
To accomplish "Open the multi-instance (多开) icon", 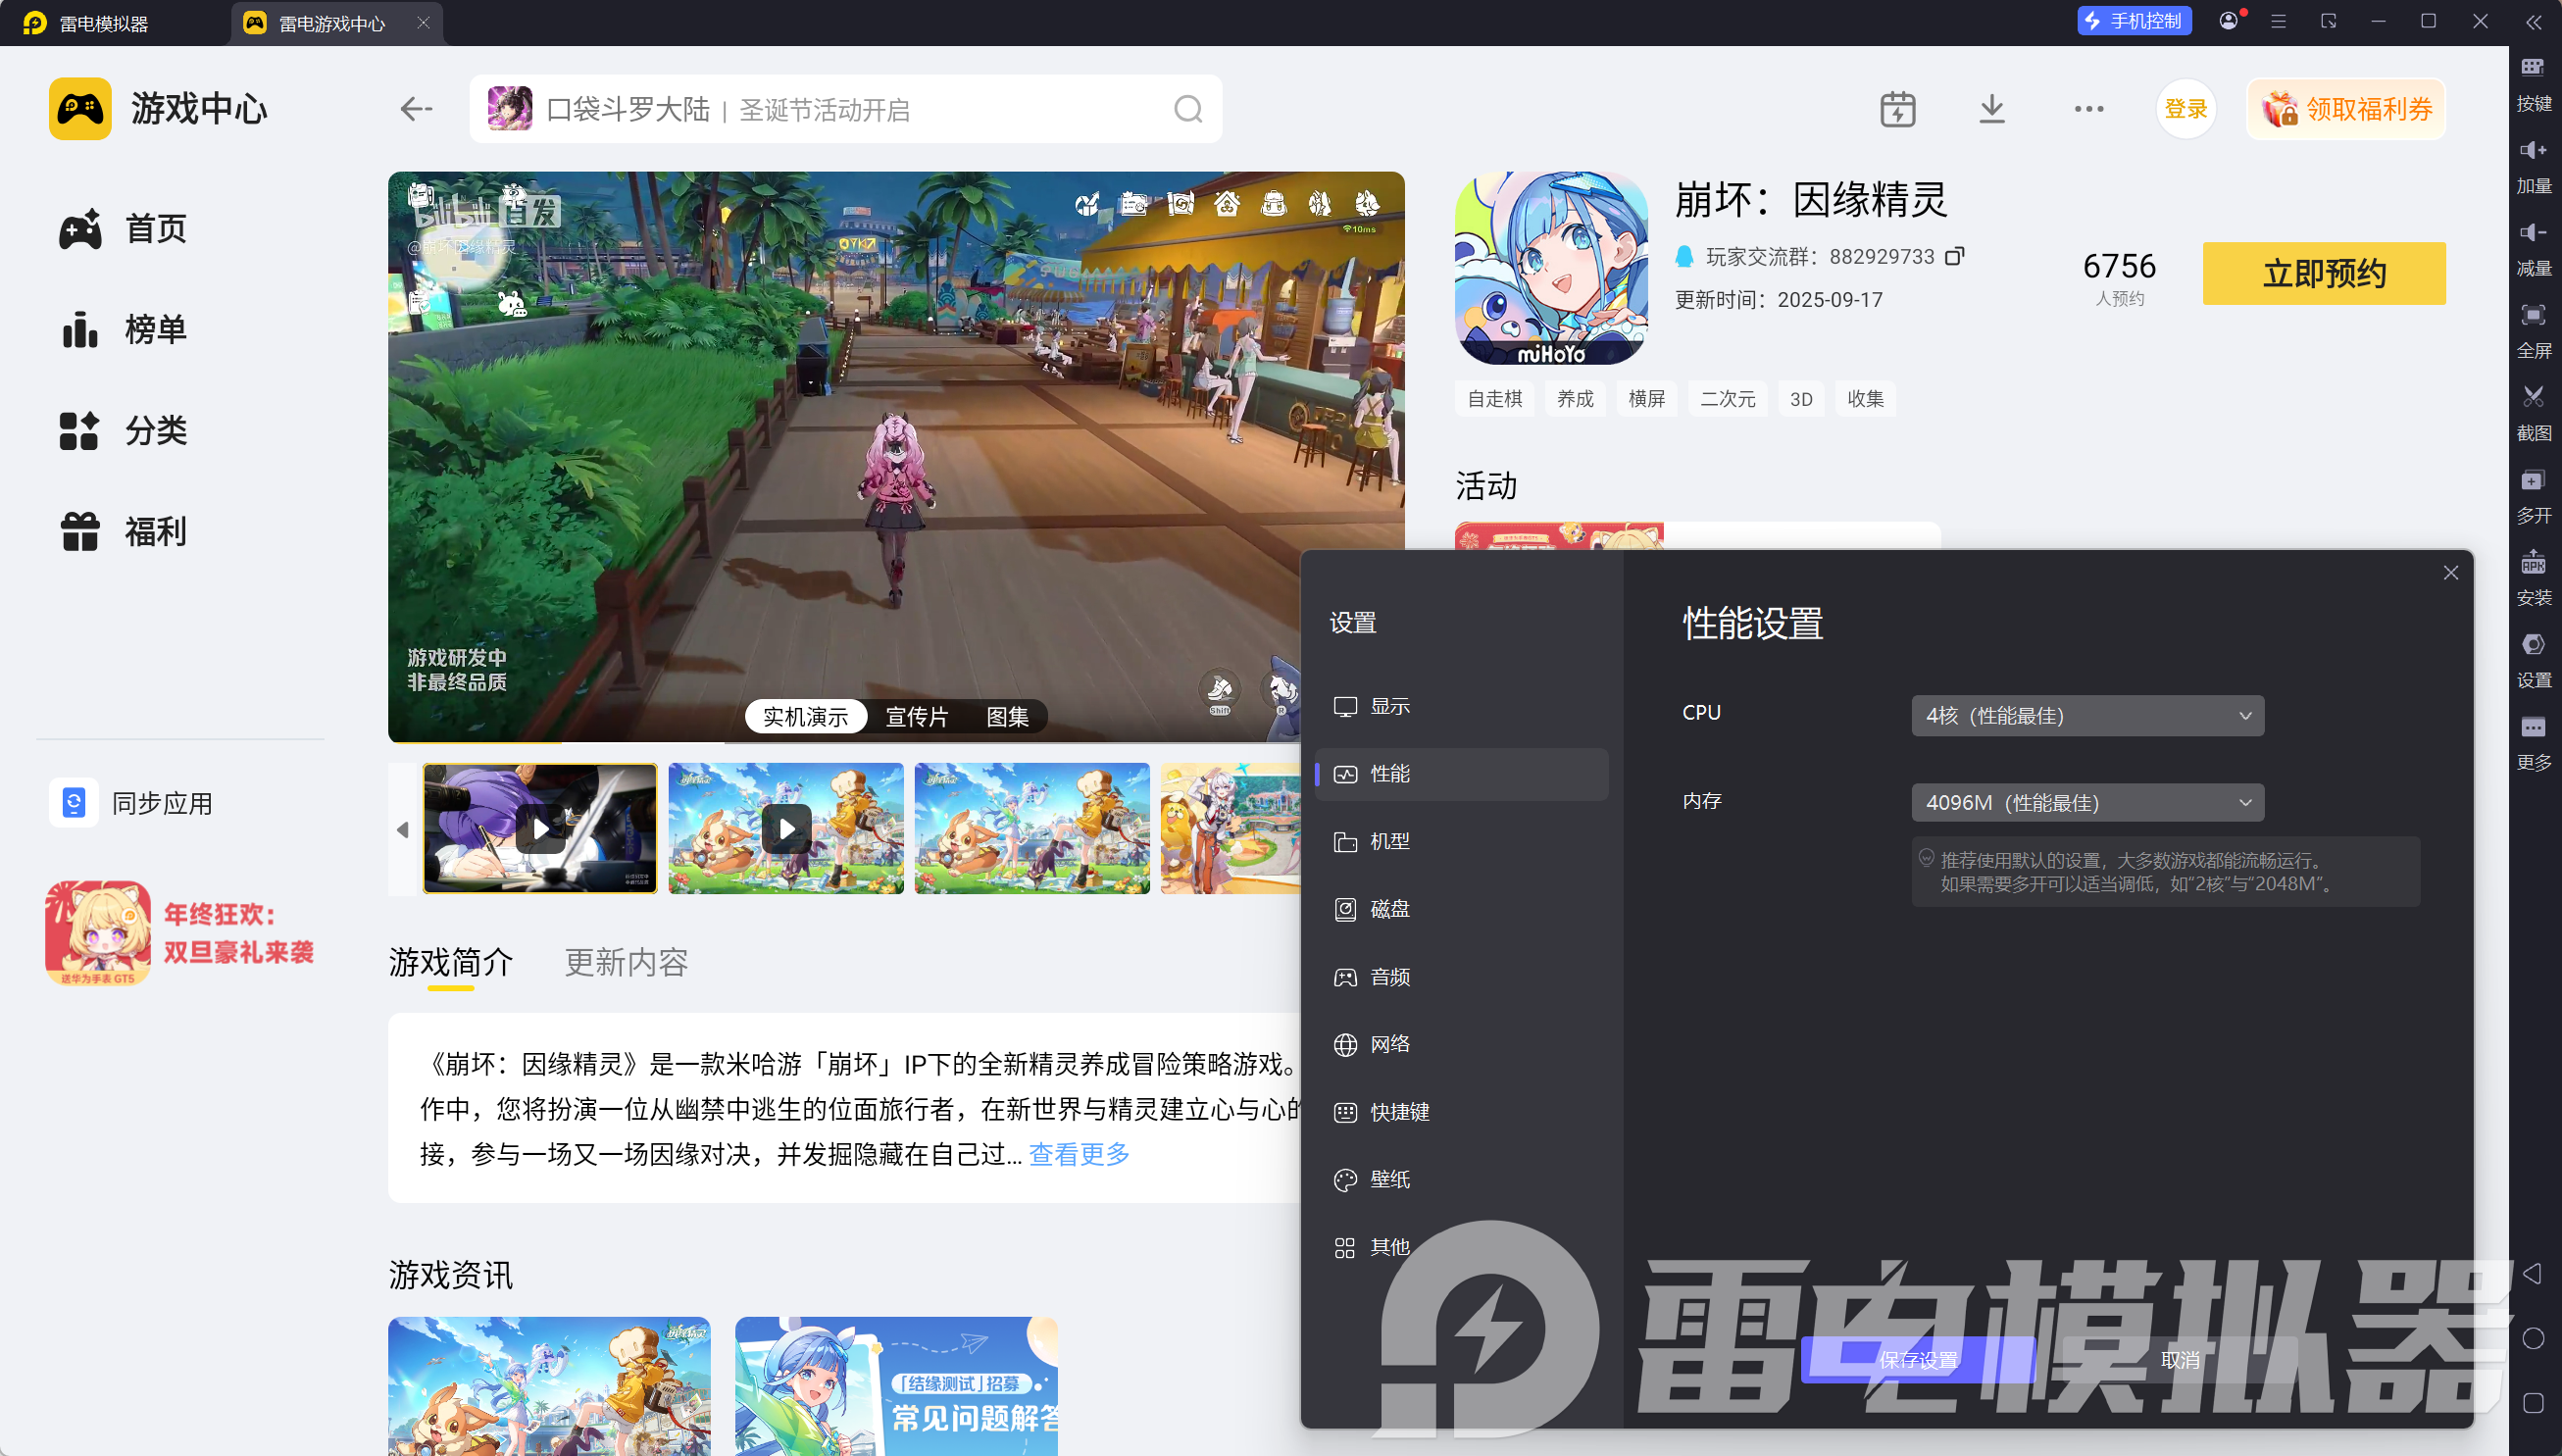I will click(2532, 481).
